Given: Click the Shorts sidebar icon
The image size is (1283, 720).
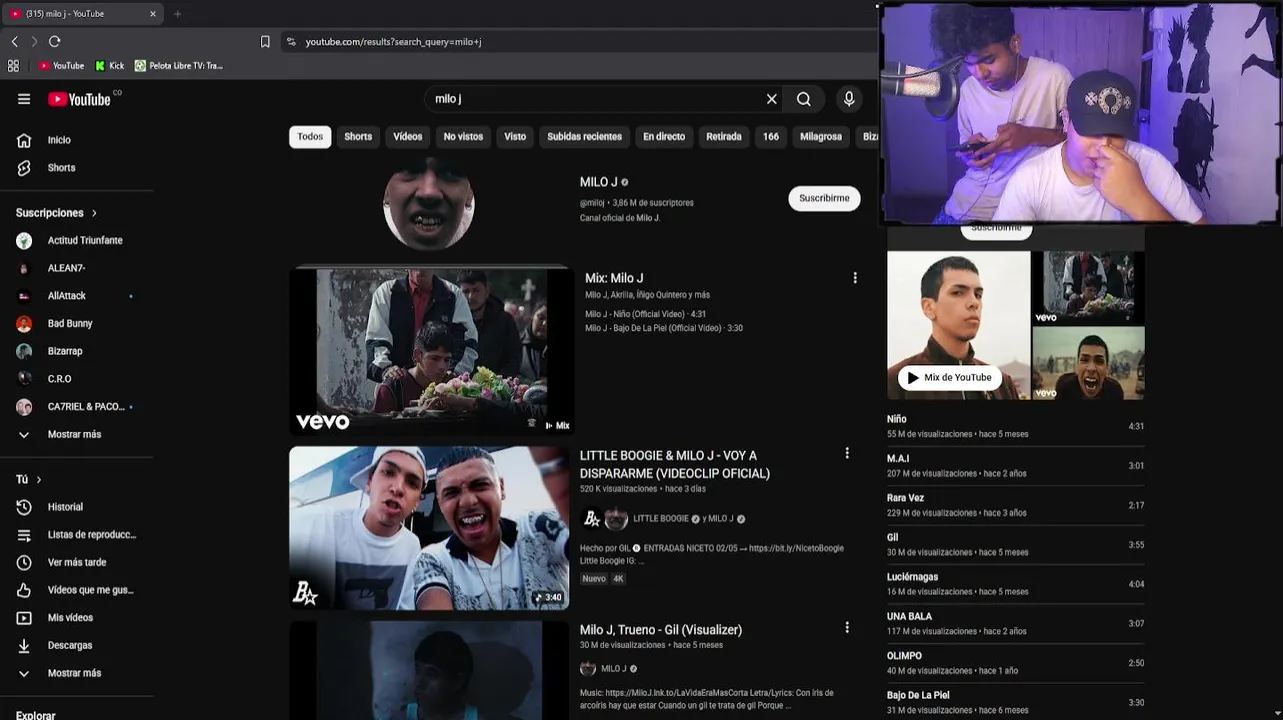Looking at the screenshot, I should click(x=24, y=168).
